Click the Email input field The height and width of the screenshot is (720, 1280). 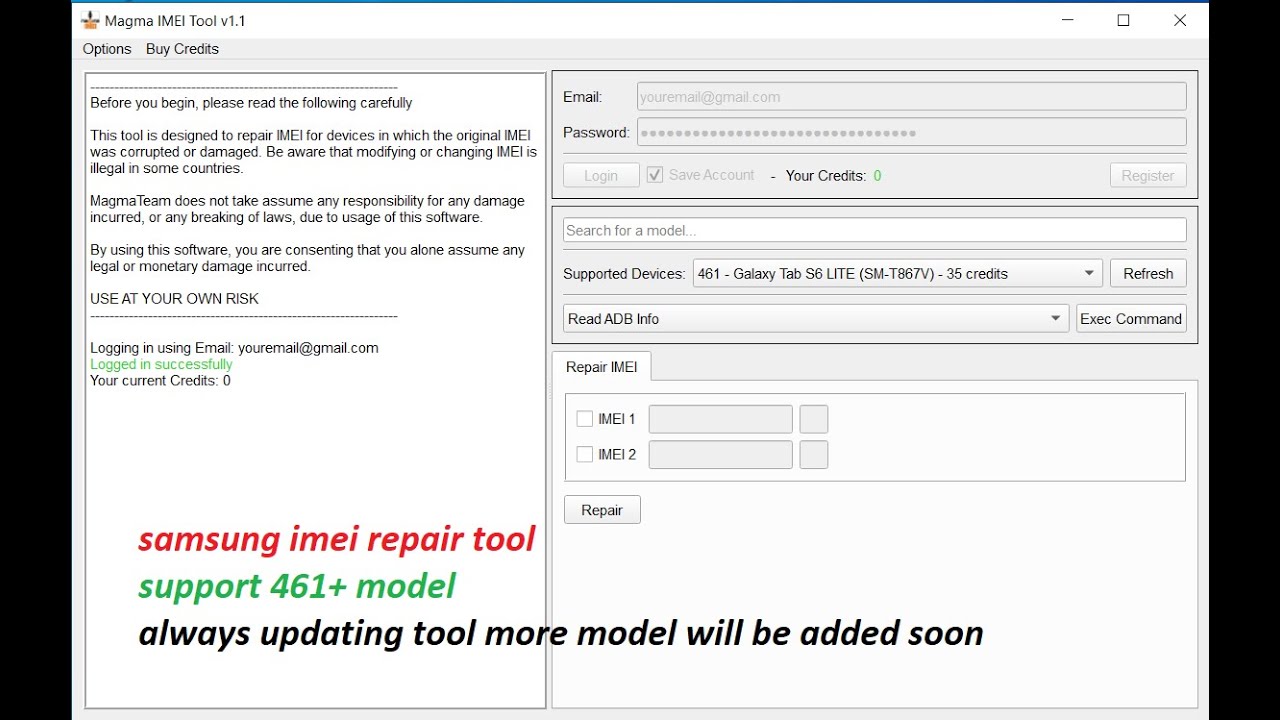pos(912,97)
